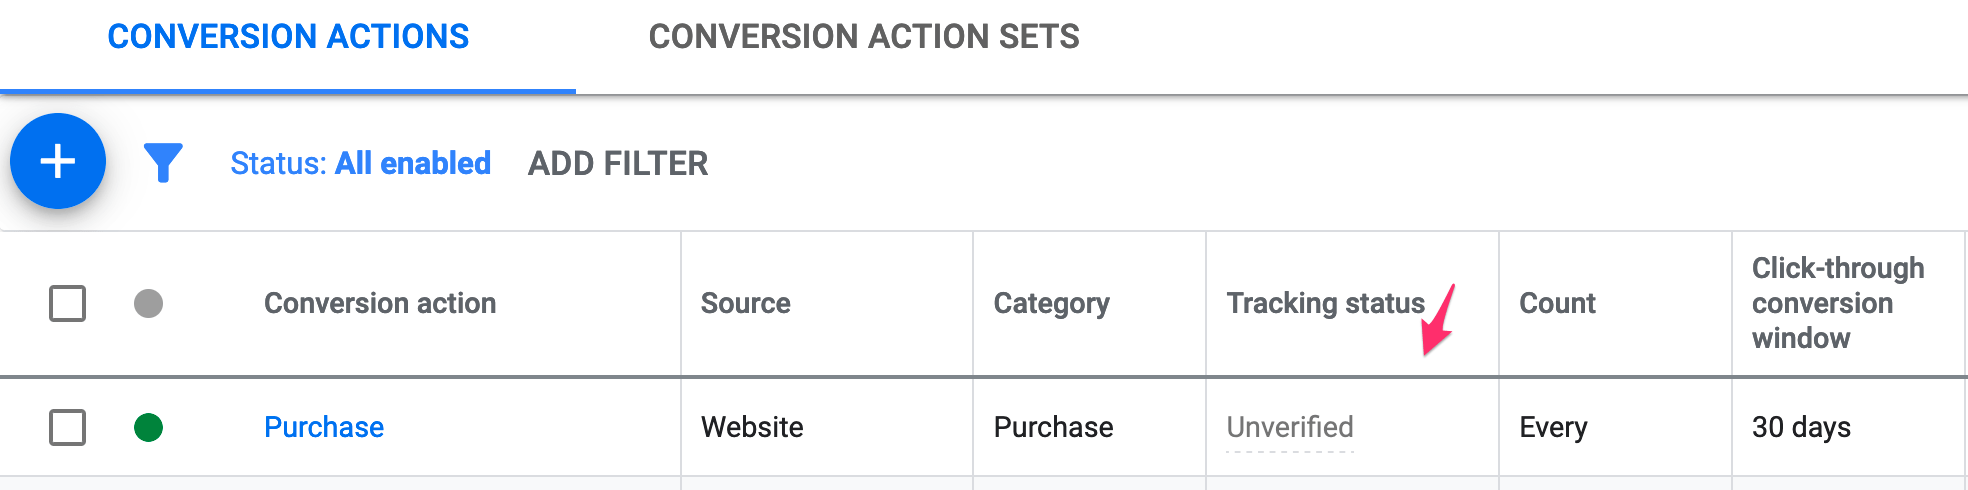1968x490 pixels.
Task: Click Click-through conversion window column header
Action: [x=1838, y=303]
